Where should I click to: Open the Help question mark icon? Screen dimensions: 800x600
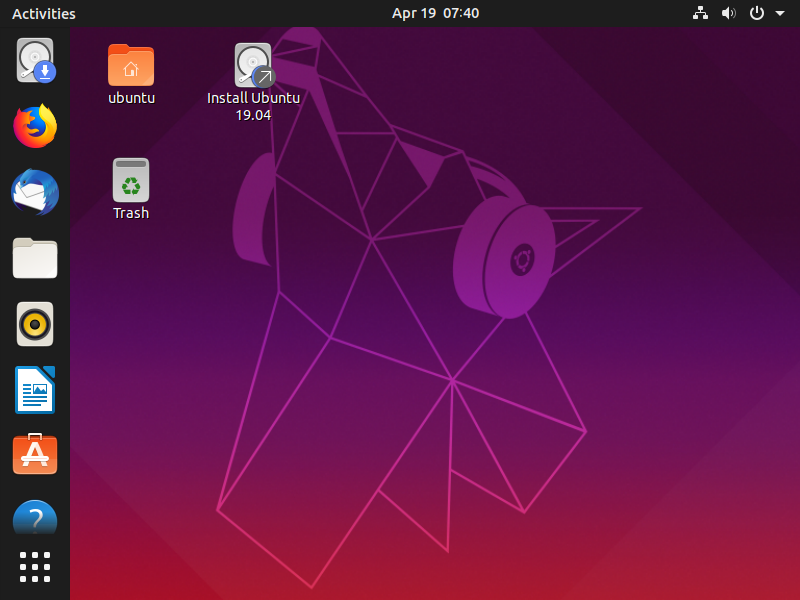pos(35,518)
